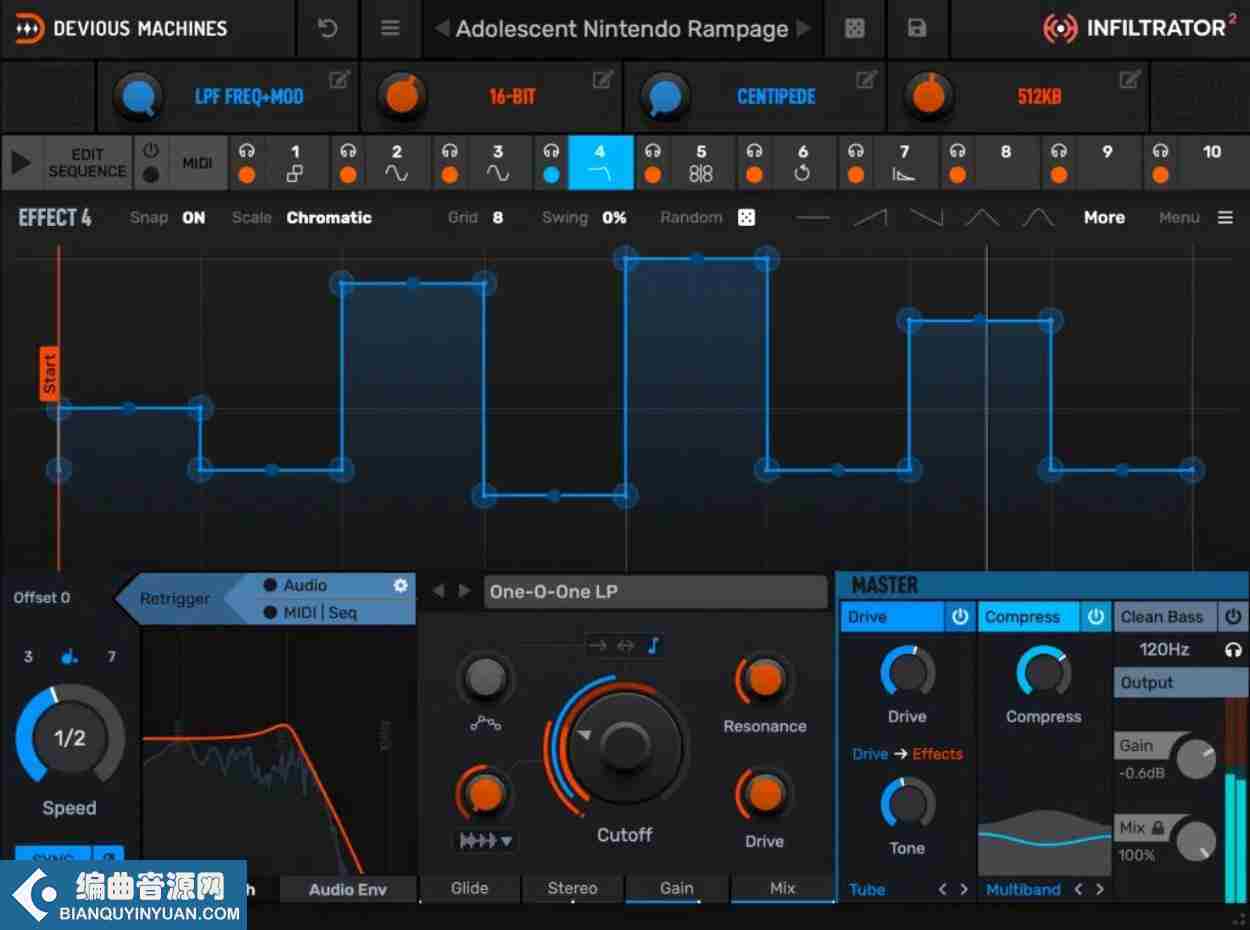Go to the next preset arrow
This screenshot has height=930, width=1250.
(x=804, y=29)
